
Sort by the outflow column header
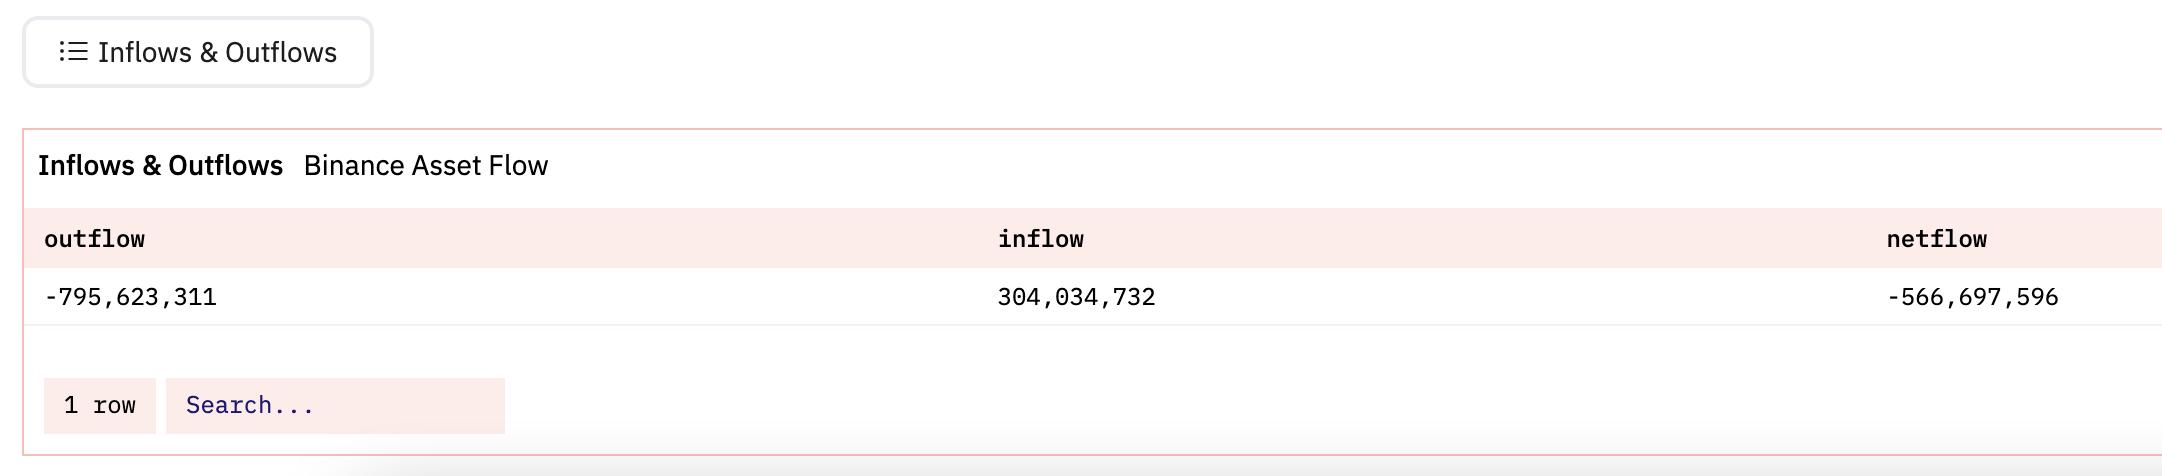pos(94,239)
